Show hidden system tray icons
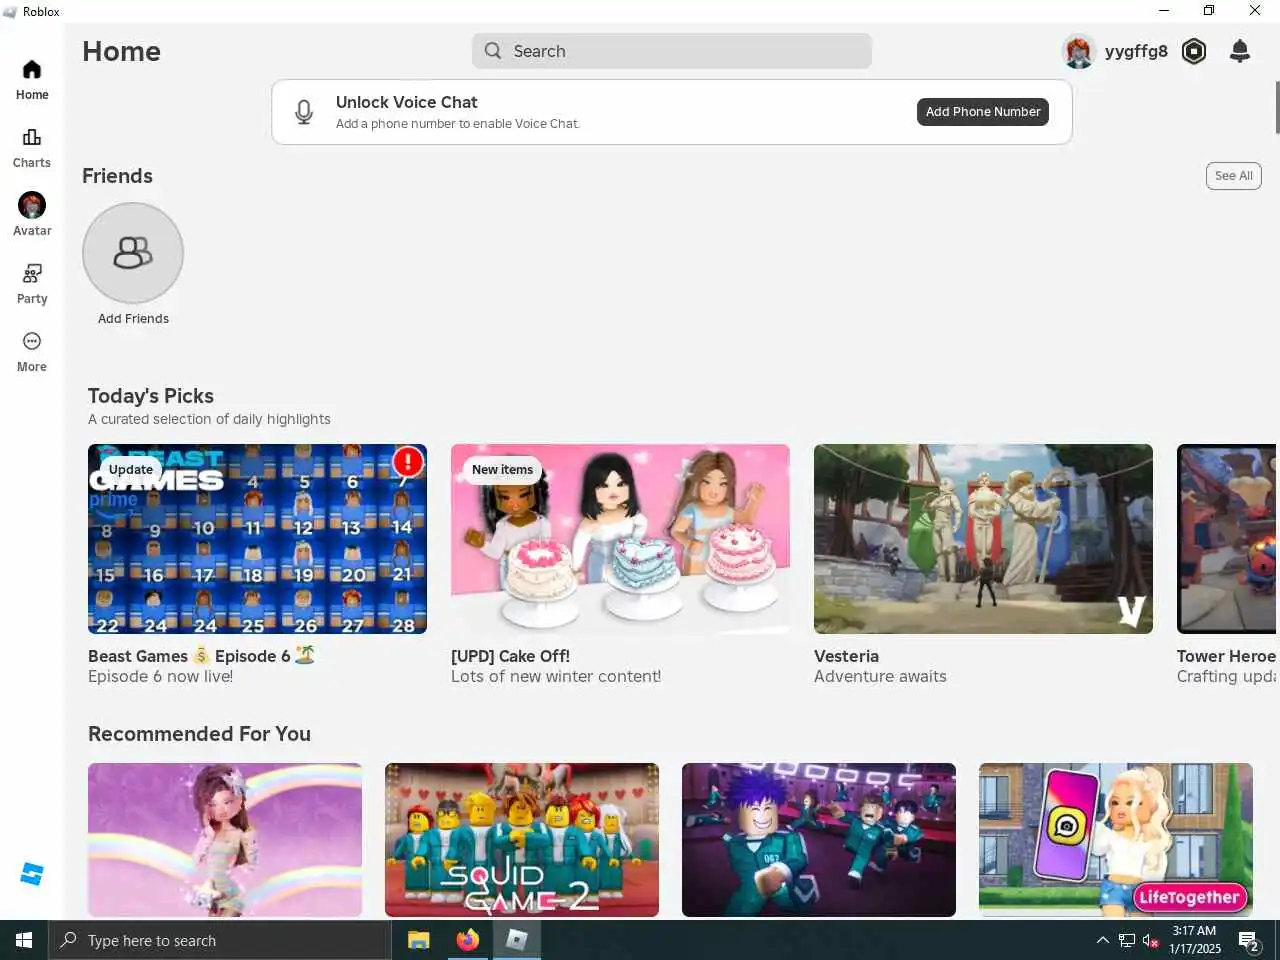The image size is (1280, 960). [x=1102, y=940]
